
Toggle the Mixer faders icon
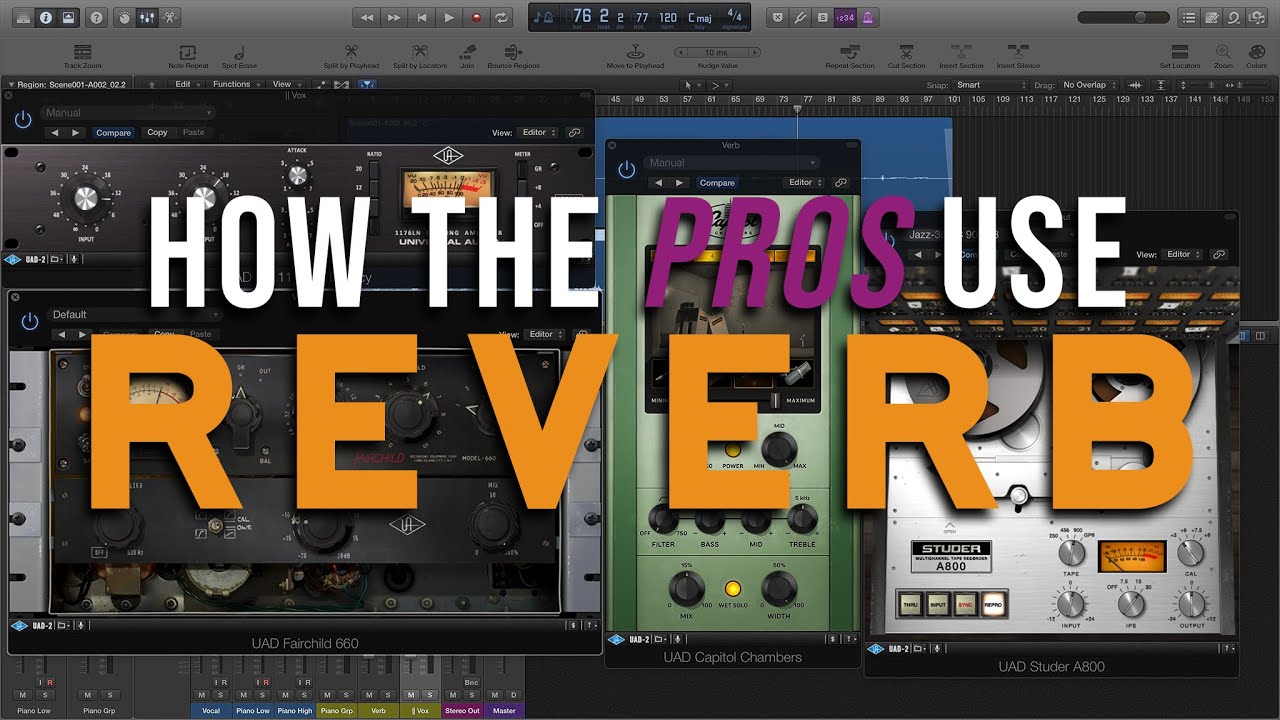(x=147, y=17)
